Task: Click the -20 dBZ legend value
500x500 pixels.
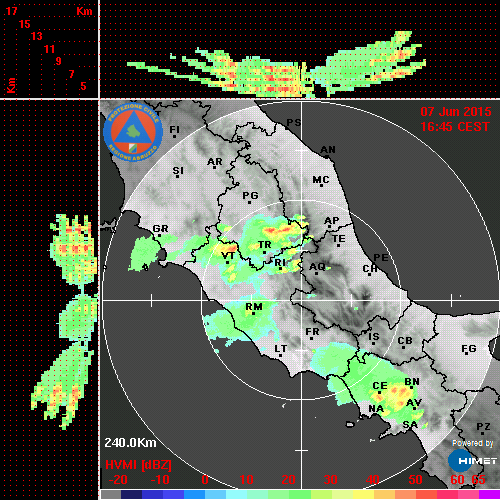Action: (118, 480)
